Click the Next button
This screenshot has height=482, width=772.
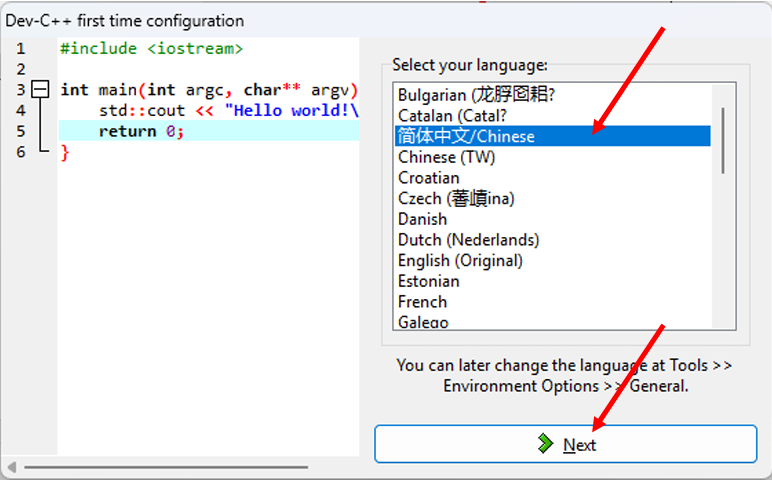click(565, 444)
